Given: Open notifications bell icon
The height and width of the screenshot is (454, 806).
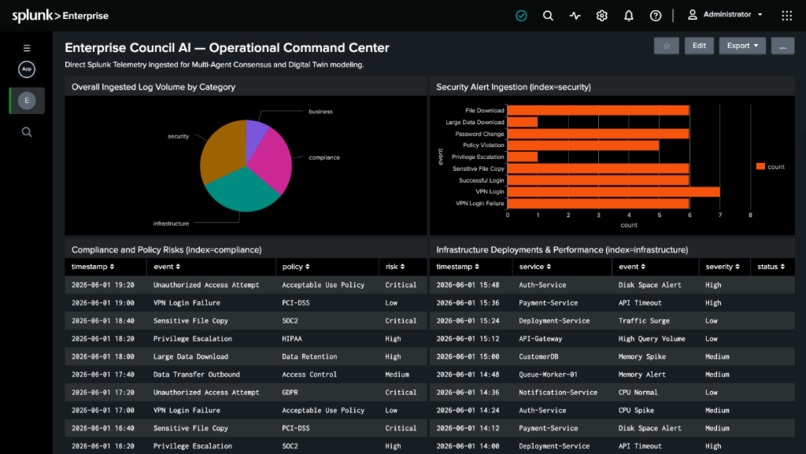Looking at the screenshot, I should [629, 16].
